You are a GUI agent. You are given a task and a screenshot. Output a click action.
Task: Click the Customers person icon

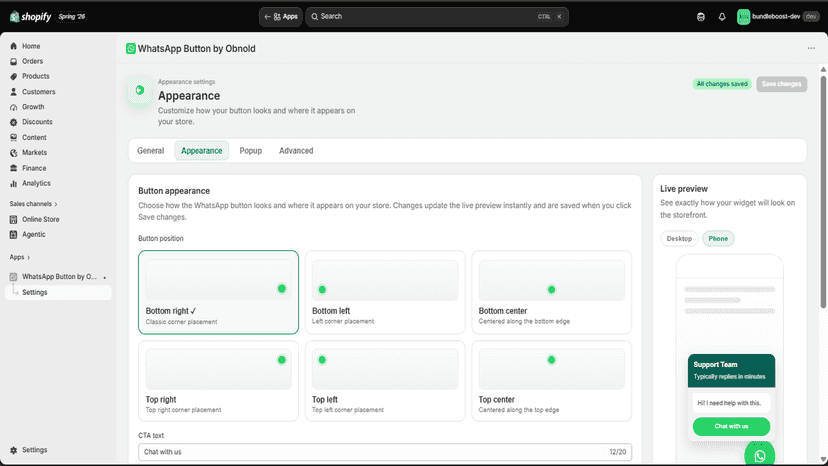tap(14, 91)
